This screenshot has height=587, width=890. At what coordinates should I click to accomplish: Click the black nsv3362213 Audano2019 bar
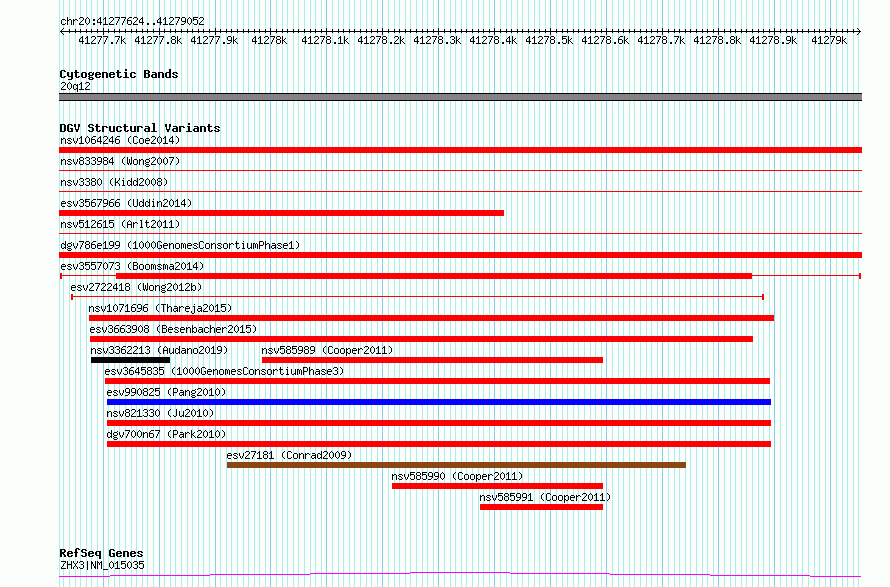(131, 360)
